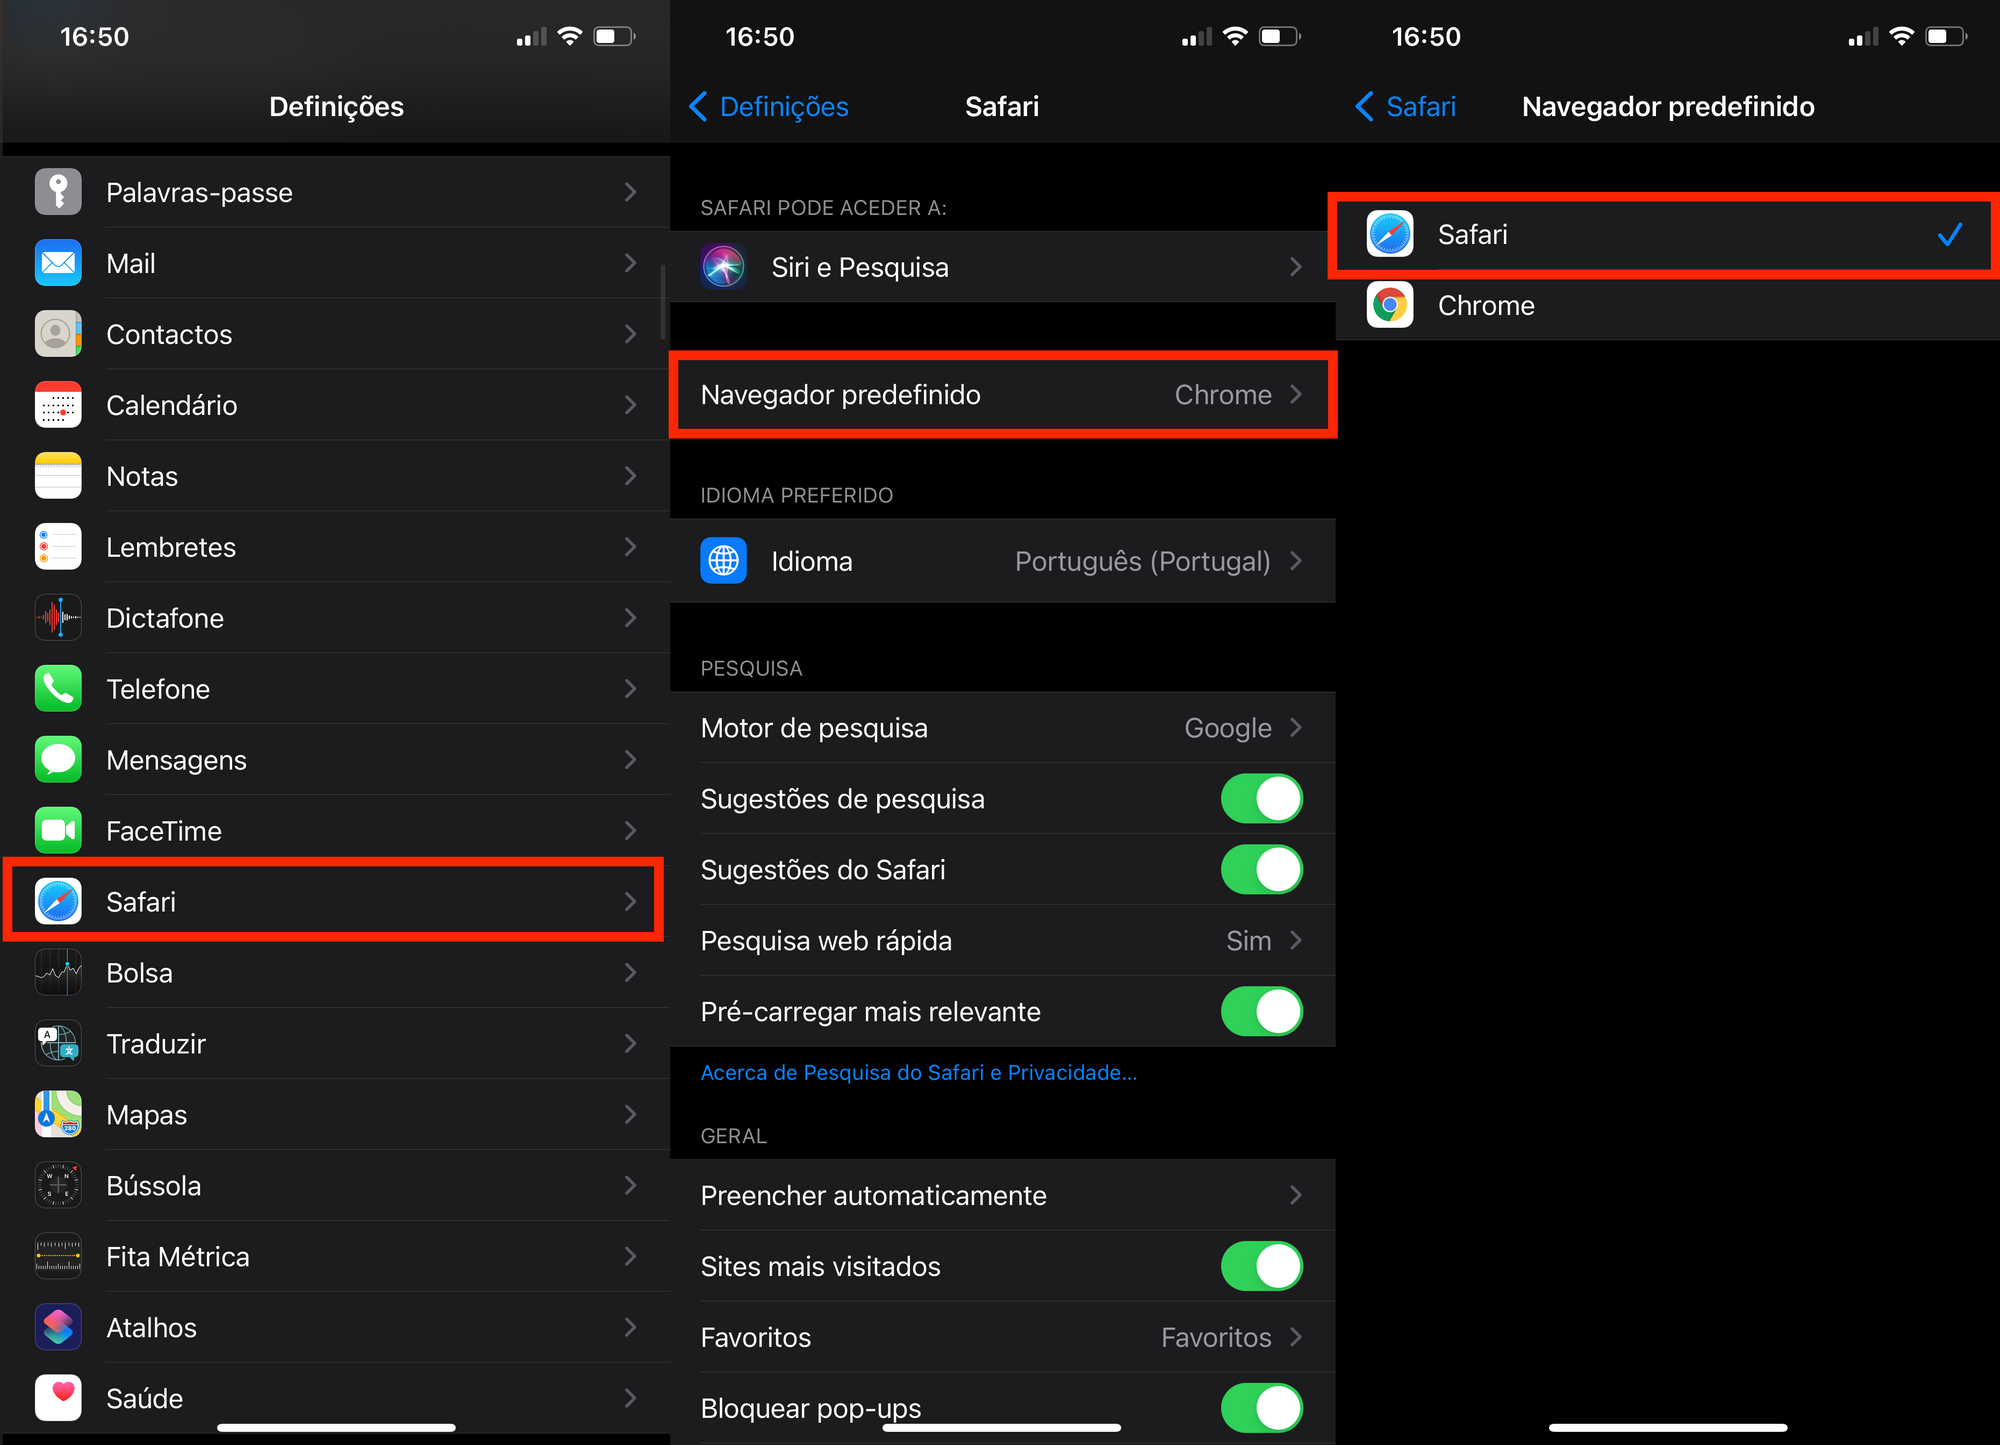Toggle Bloquear pop-ups switch
Image resolution: width=2000 pixels, height=1445 pixels.
tap(1261, 1408)
